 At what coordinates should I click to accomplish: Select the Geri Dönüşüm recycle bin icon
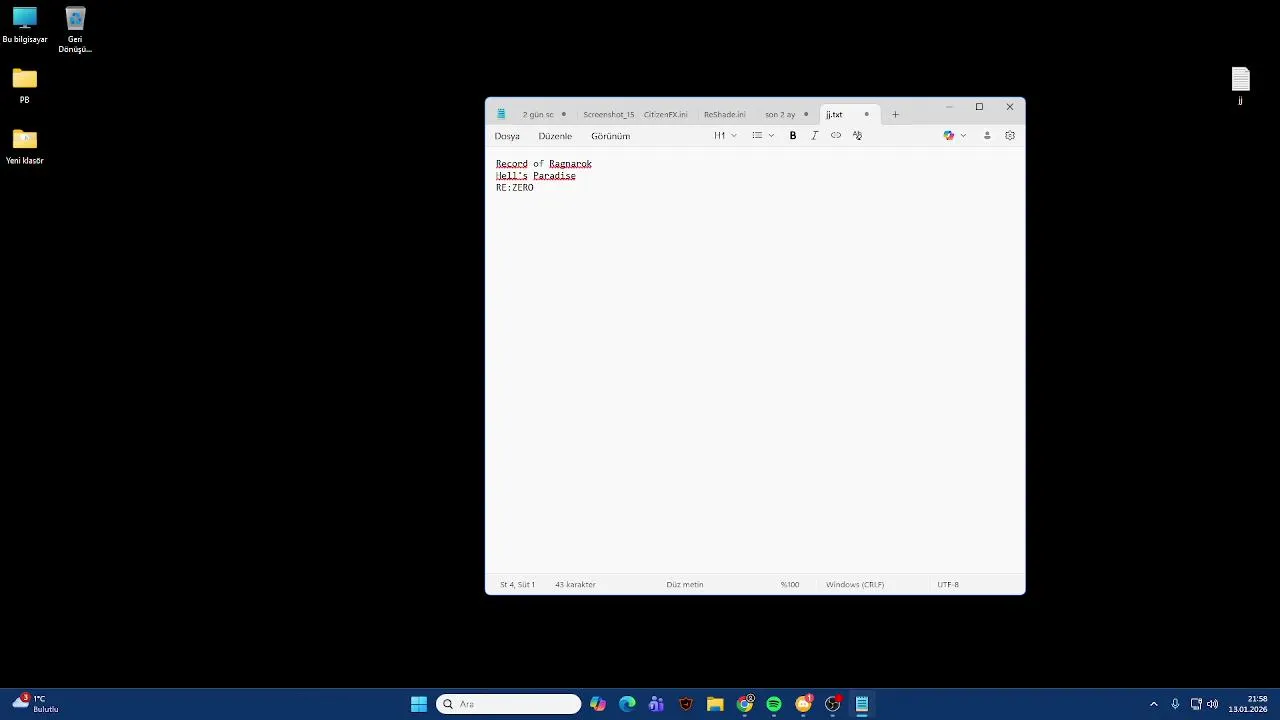tap(75, 30)
